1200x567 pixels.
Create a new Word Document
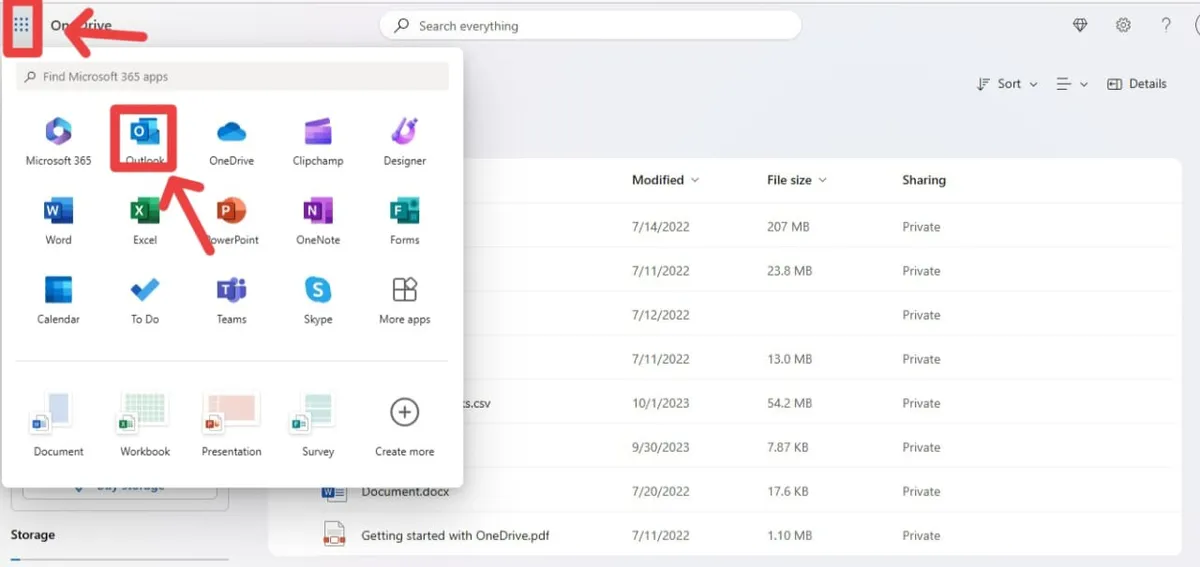tap(58, 424)
